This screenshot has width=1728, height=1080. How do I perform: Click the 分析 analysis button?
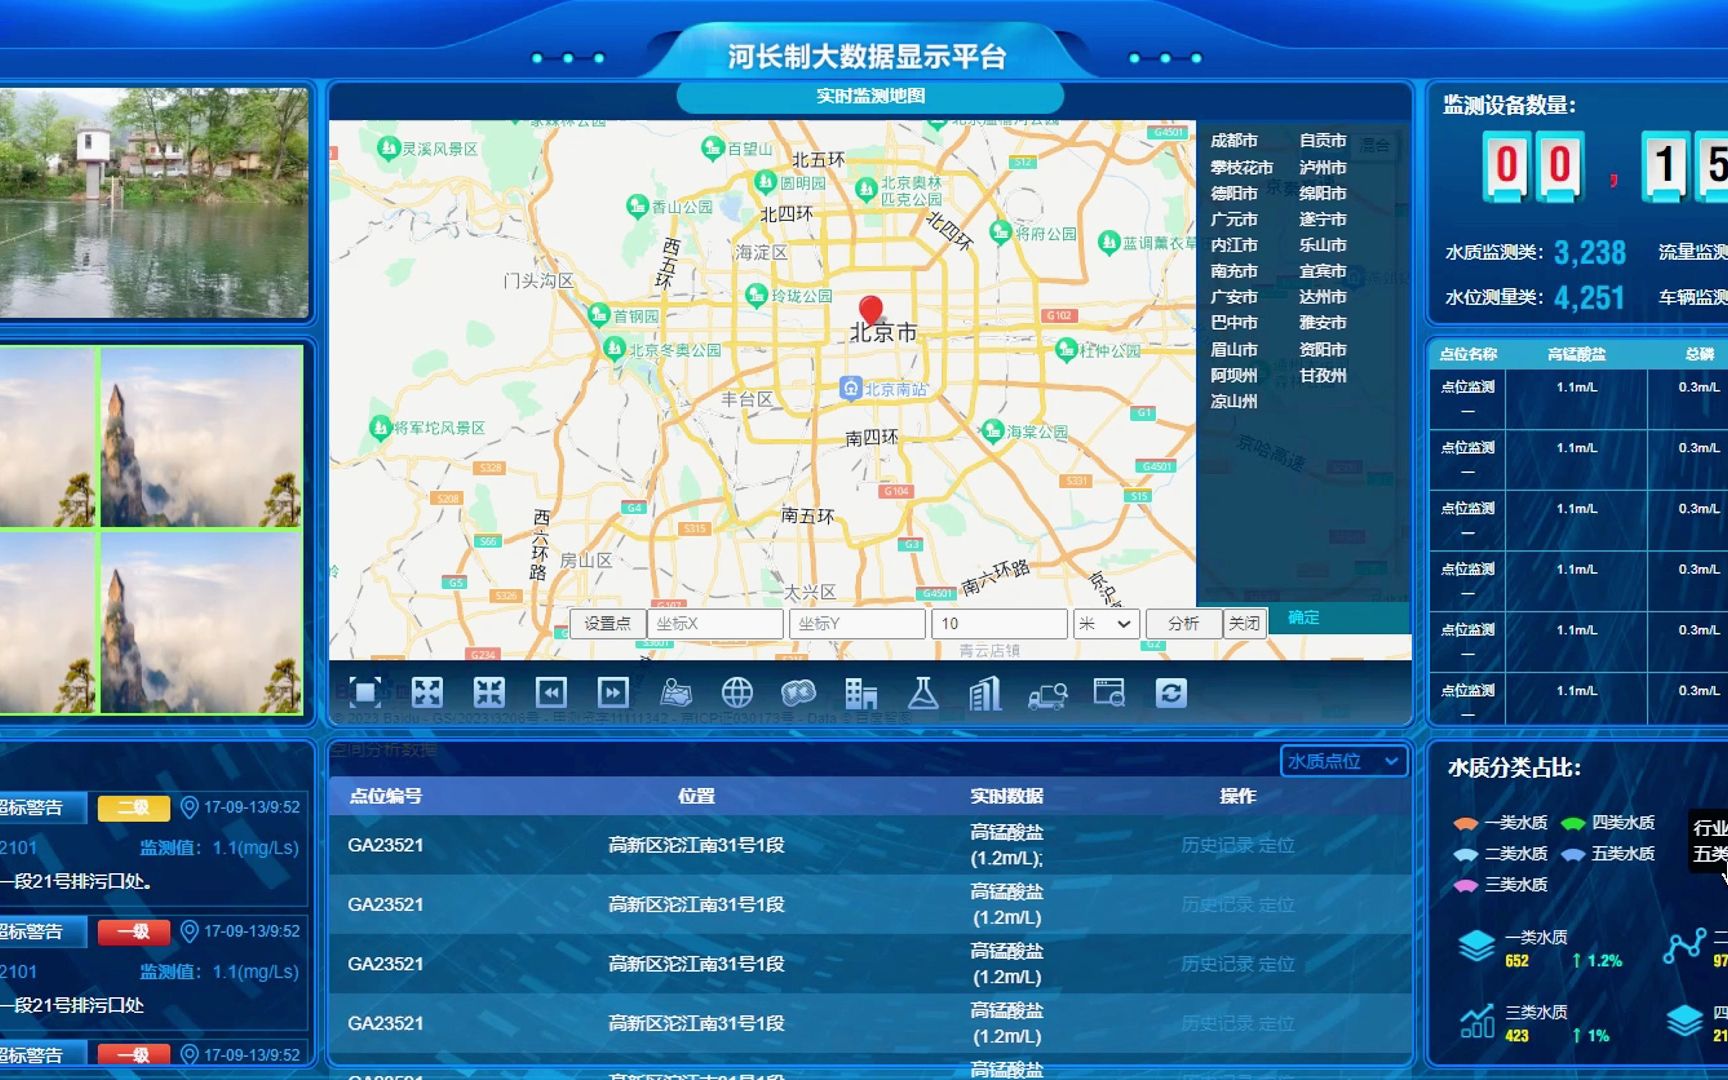point(1182,622)
